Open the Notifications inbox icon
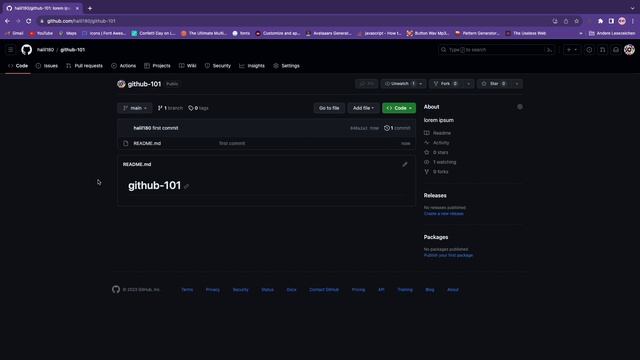 click(616, 50)
